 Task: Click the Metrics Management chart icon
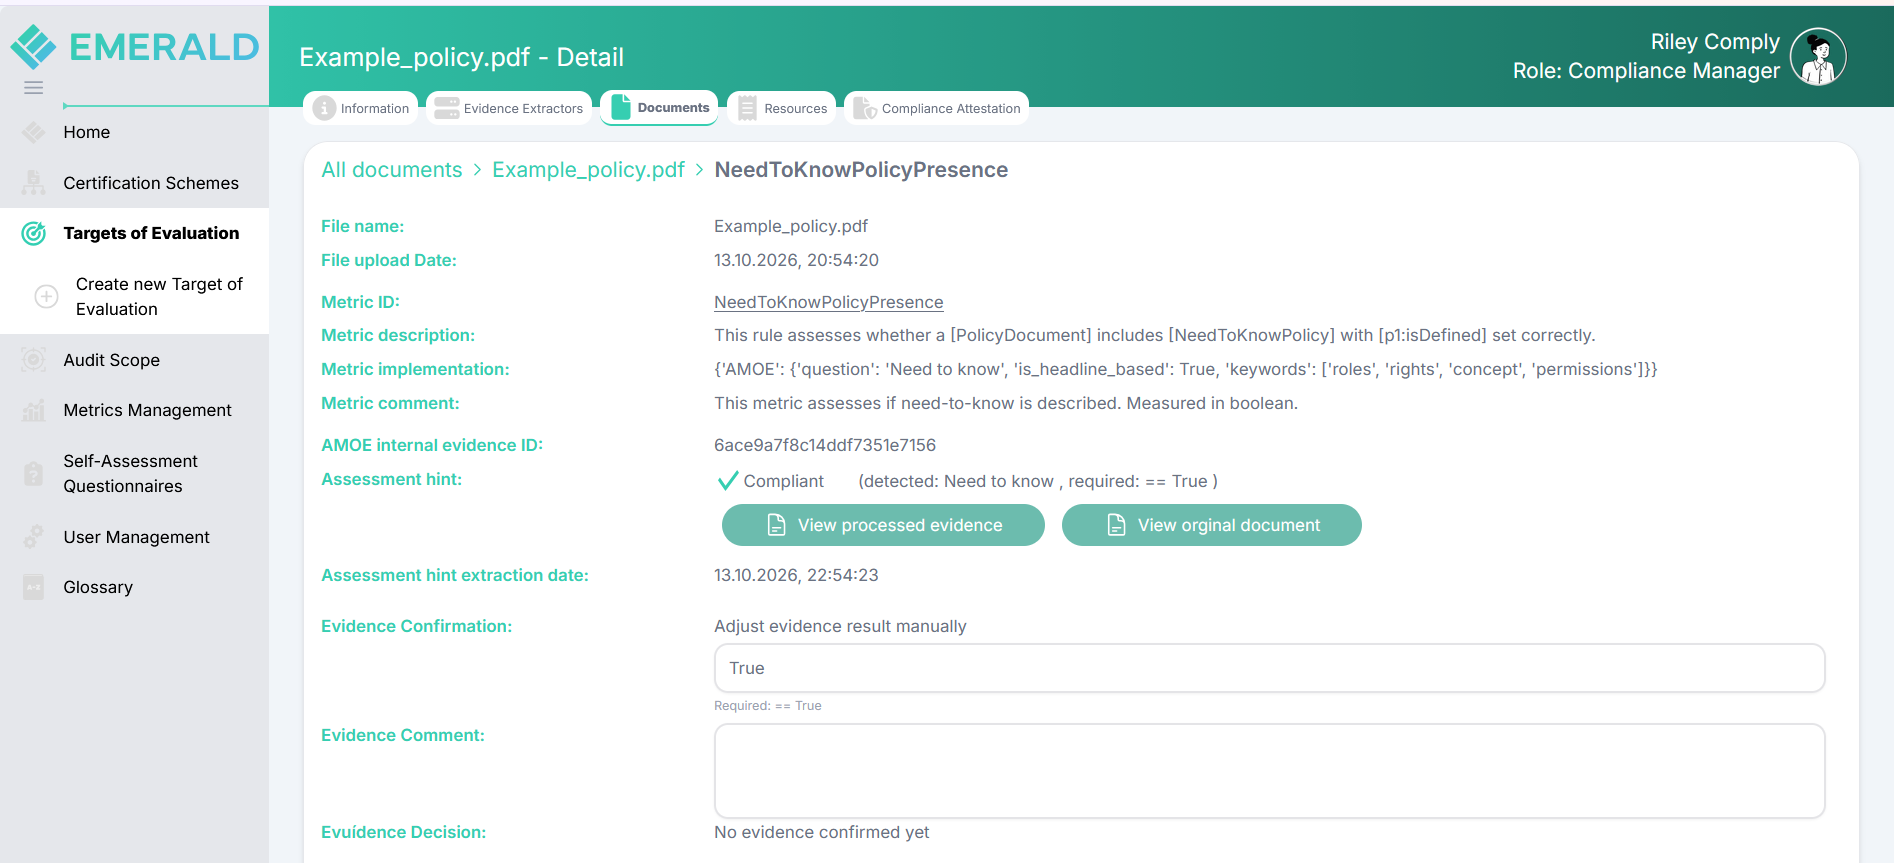pyautogui.click(x=34, y=410)
